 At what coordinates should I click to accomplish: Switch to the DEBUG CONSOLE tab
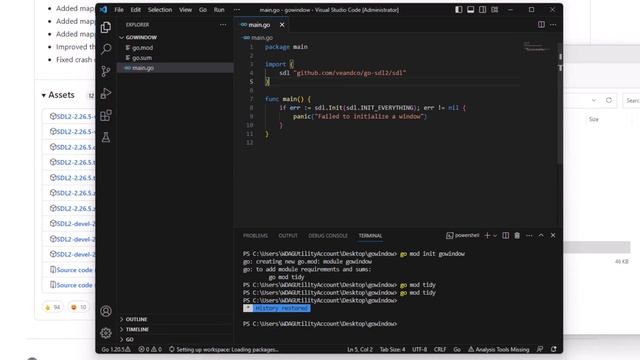[328, 236]
